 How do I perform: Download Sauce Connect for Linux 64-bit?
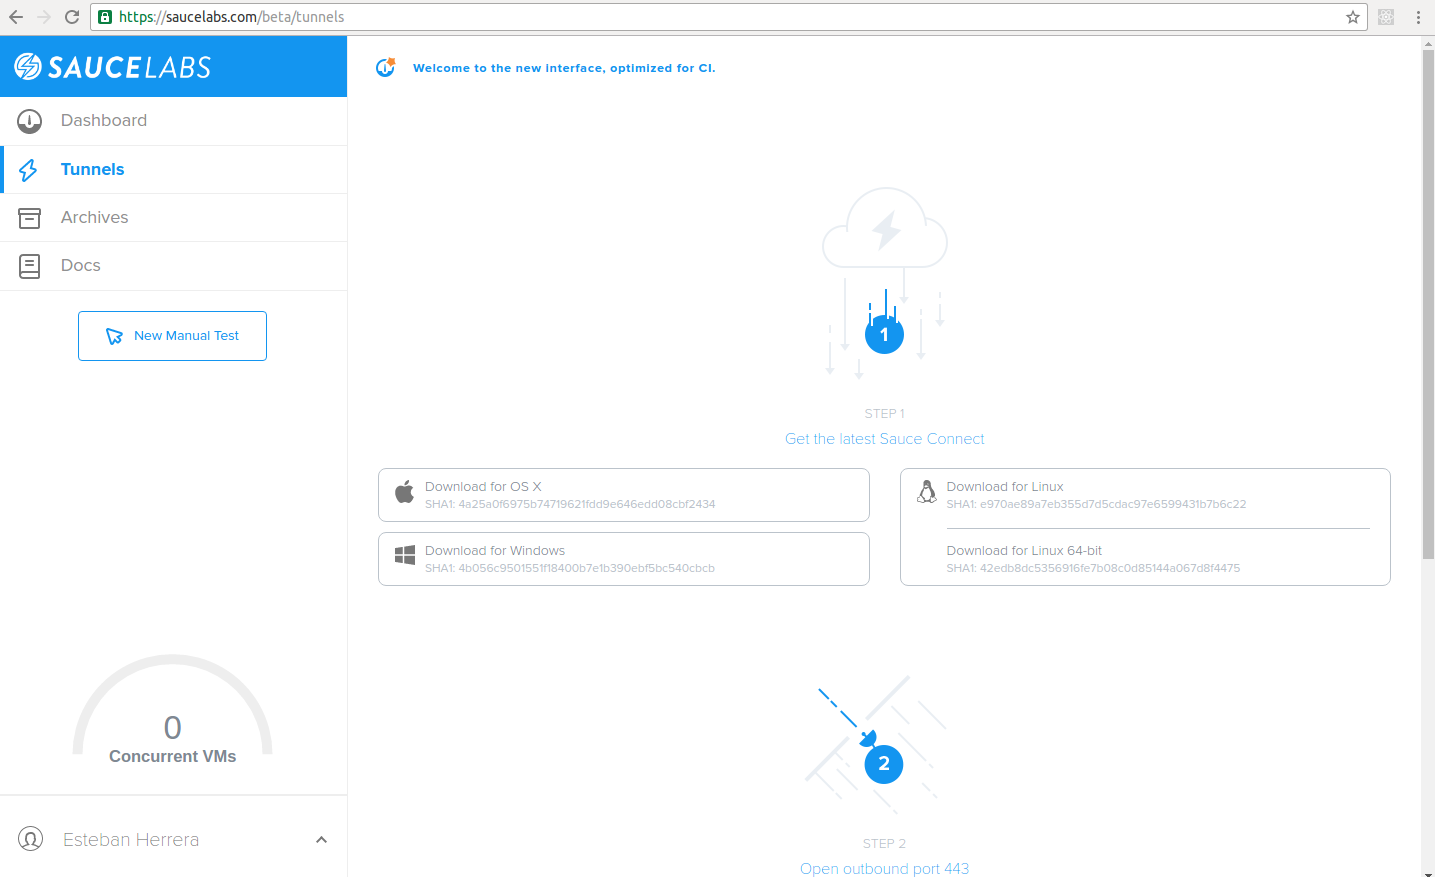click(1024, 551)
